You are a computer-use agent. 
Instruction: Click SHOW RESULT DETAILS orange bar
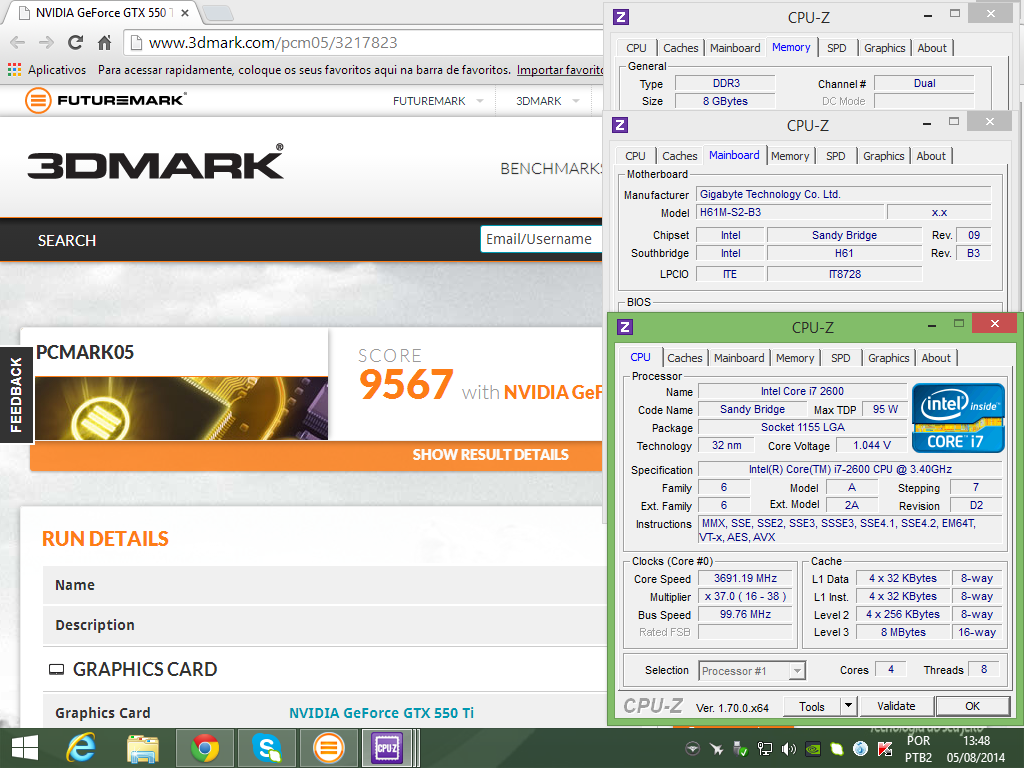click(316, 455)
